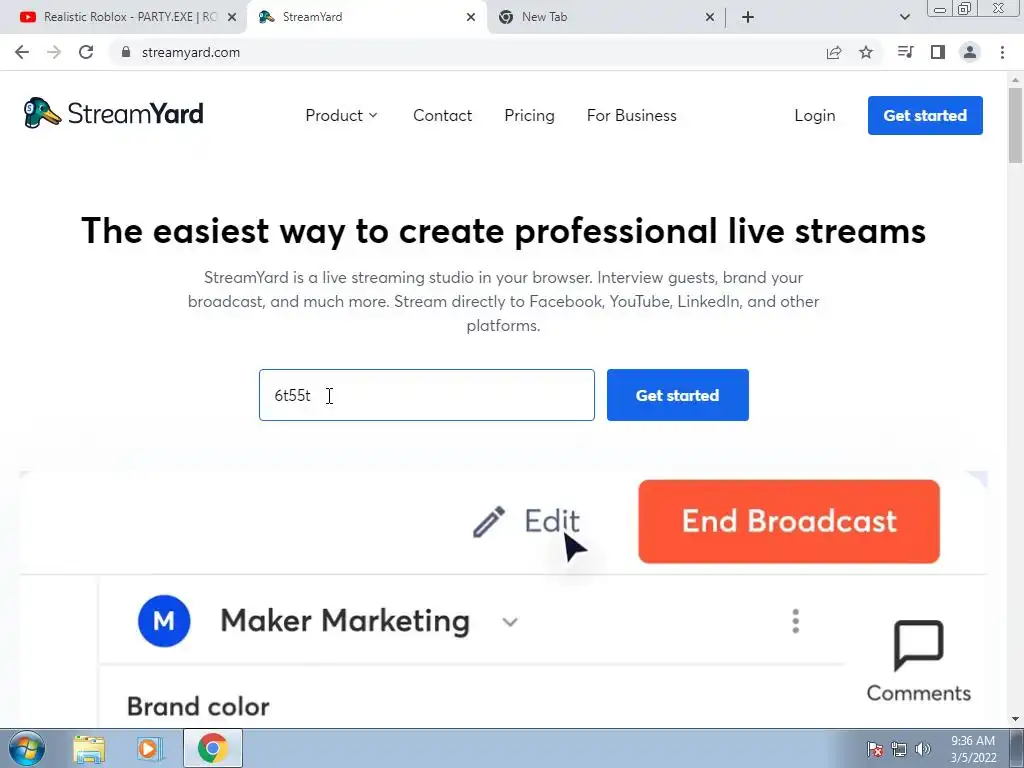
Task: Click the Comments speech bubble icon
Action: click(918, 645)
